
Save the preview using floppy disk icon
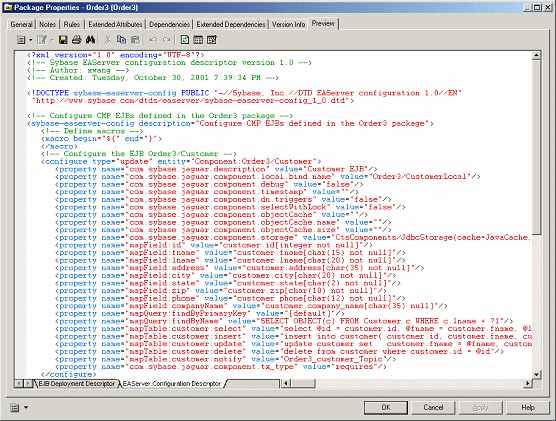[63, 40]
